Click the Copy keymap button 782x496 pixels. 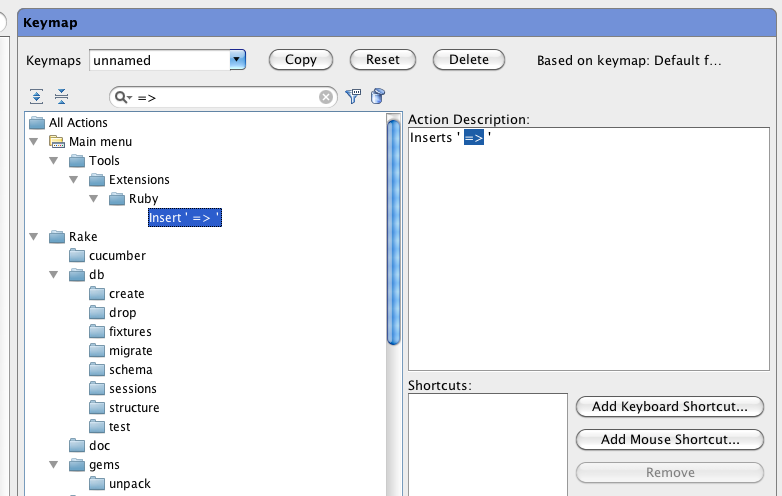pyautogui.click(x=301, y=60)
